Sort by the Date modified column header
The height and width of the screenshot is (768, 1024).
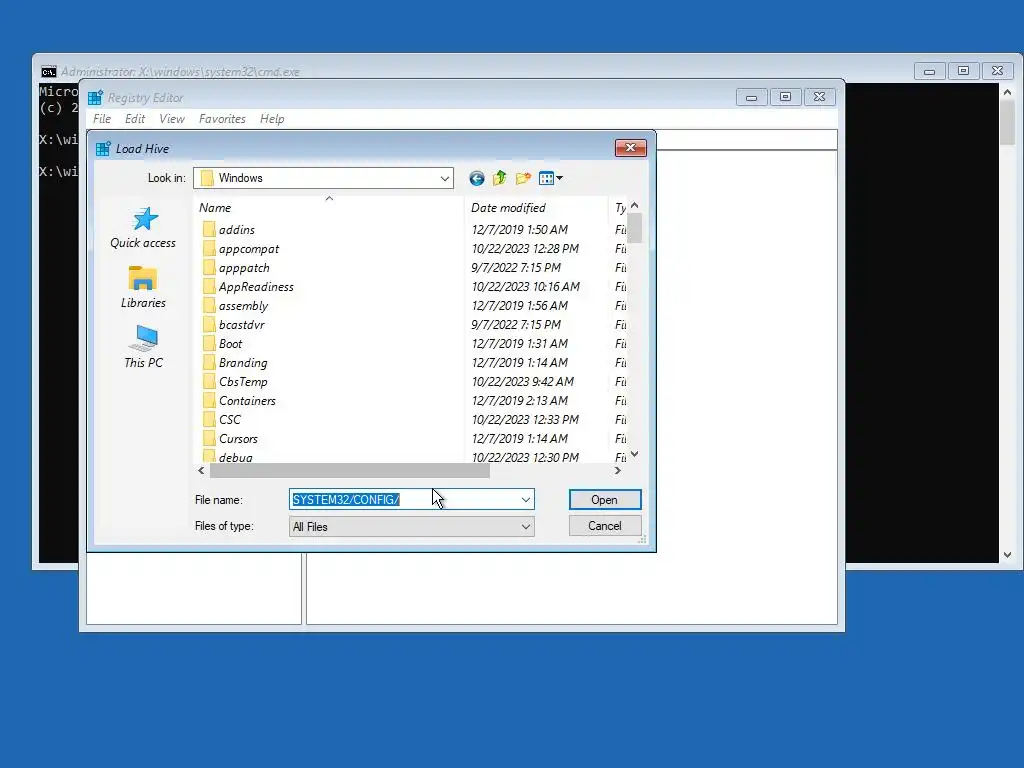coord(537,208)
